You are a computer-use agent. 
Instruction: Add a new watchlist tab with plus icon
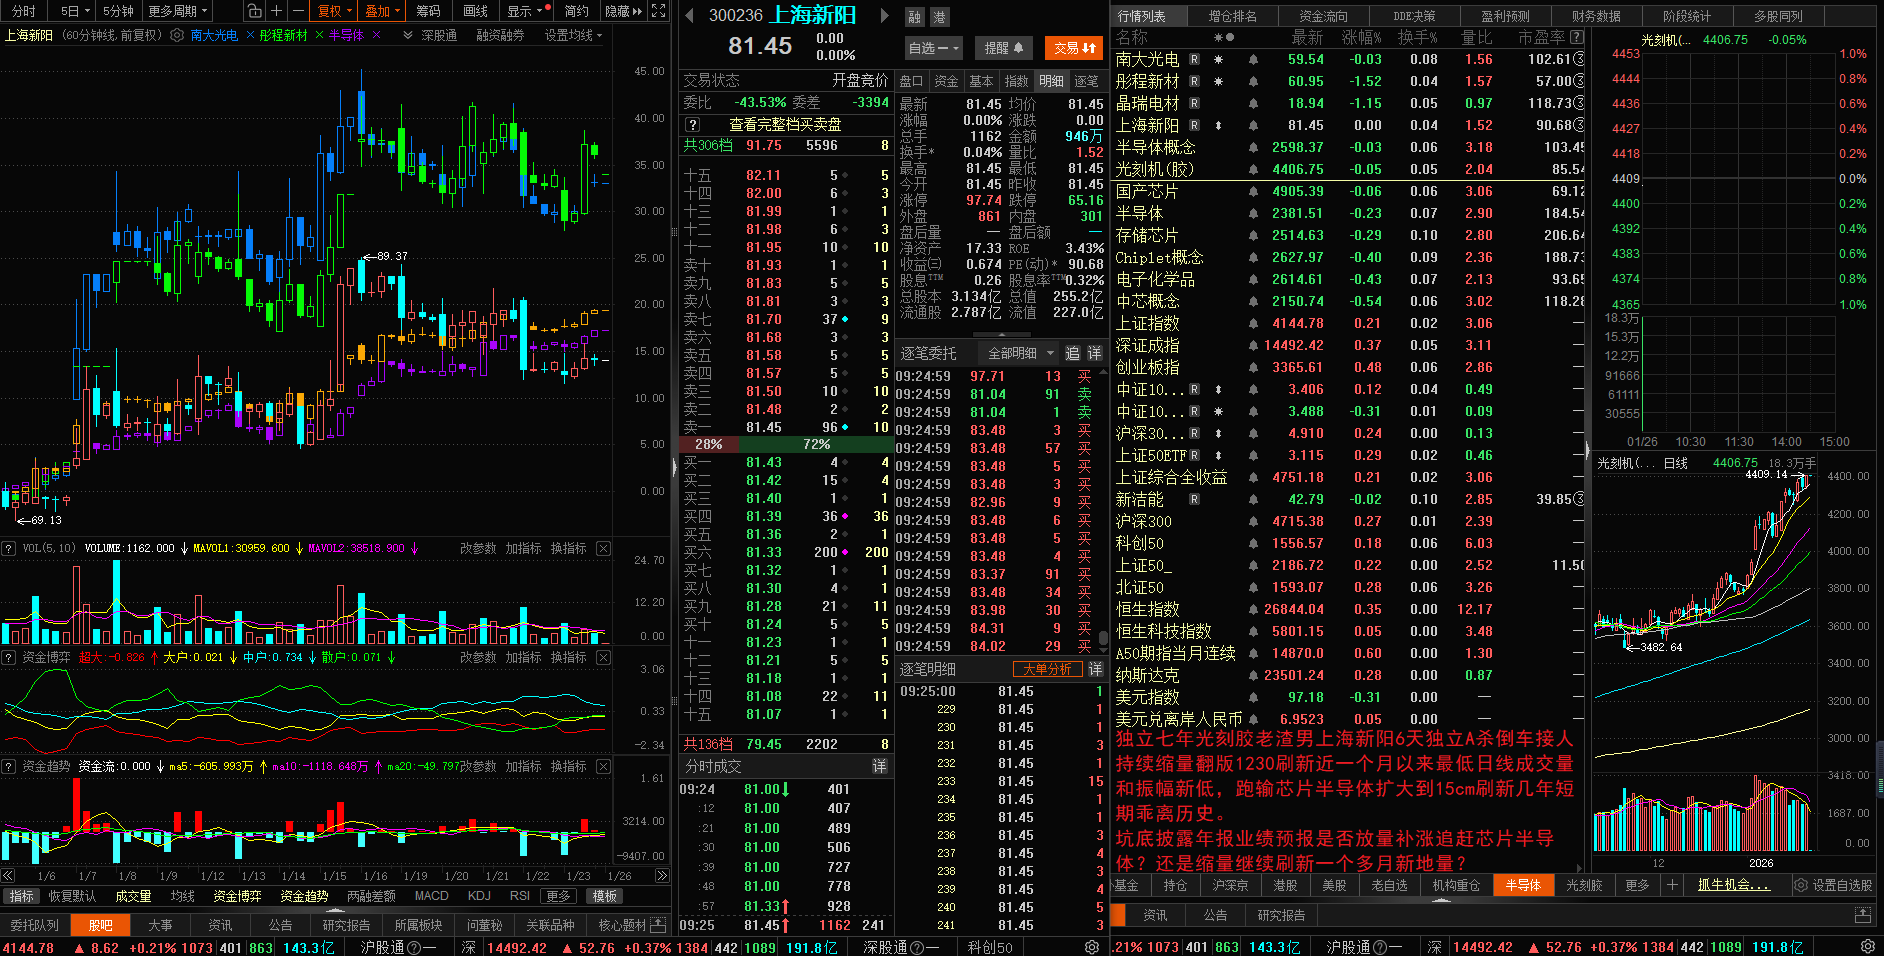click(x=1671, y=885)
